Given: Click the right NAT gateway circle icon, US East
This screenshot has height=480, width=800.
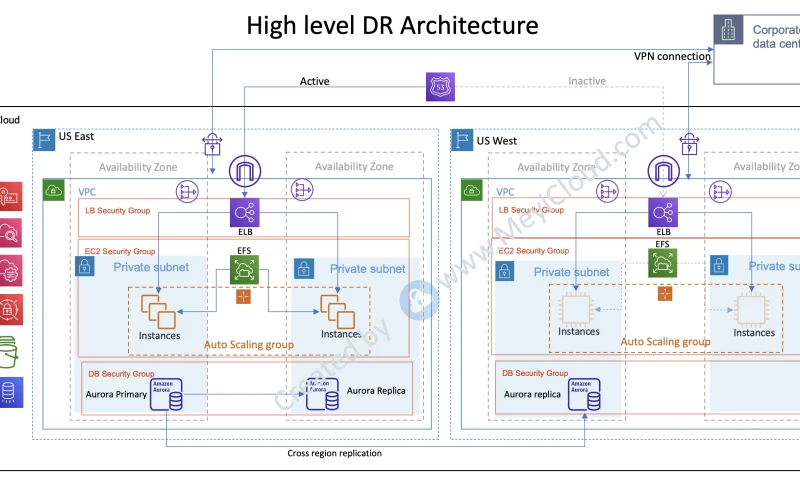Looking at the screenshot, I should [x=302, y=190].
